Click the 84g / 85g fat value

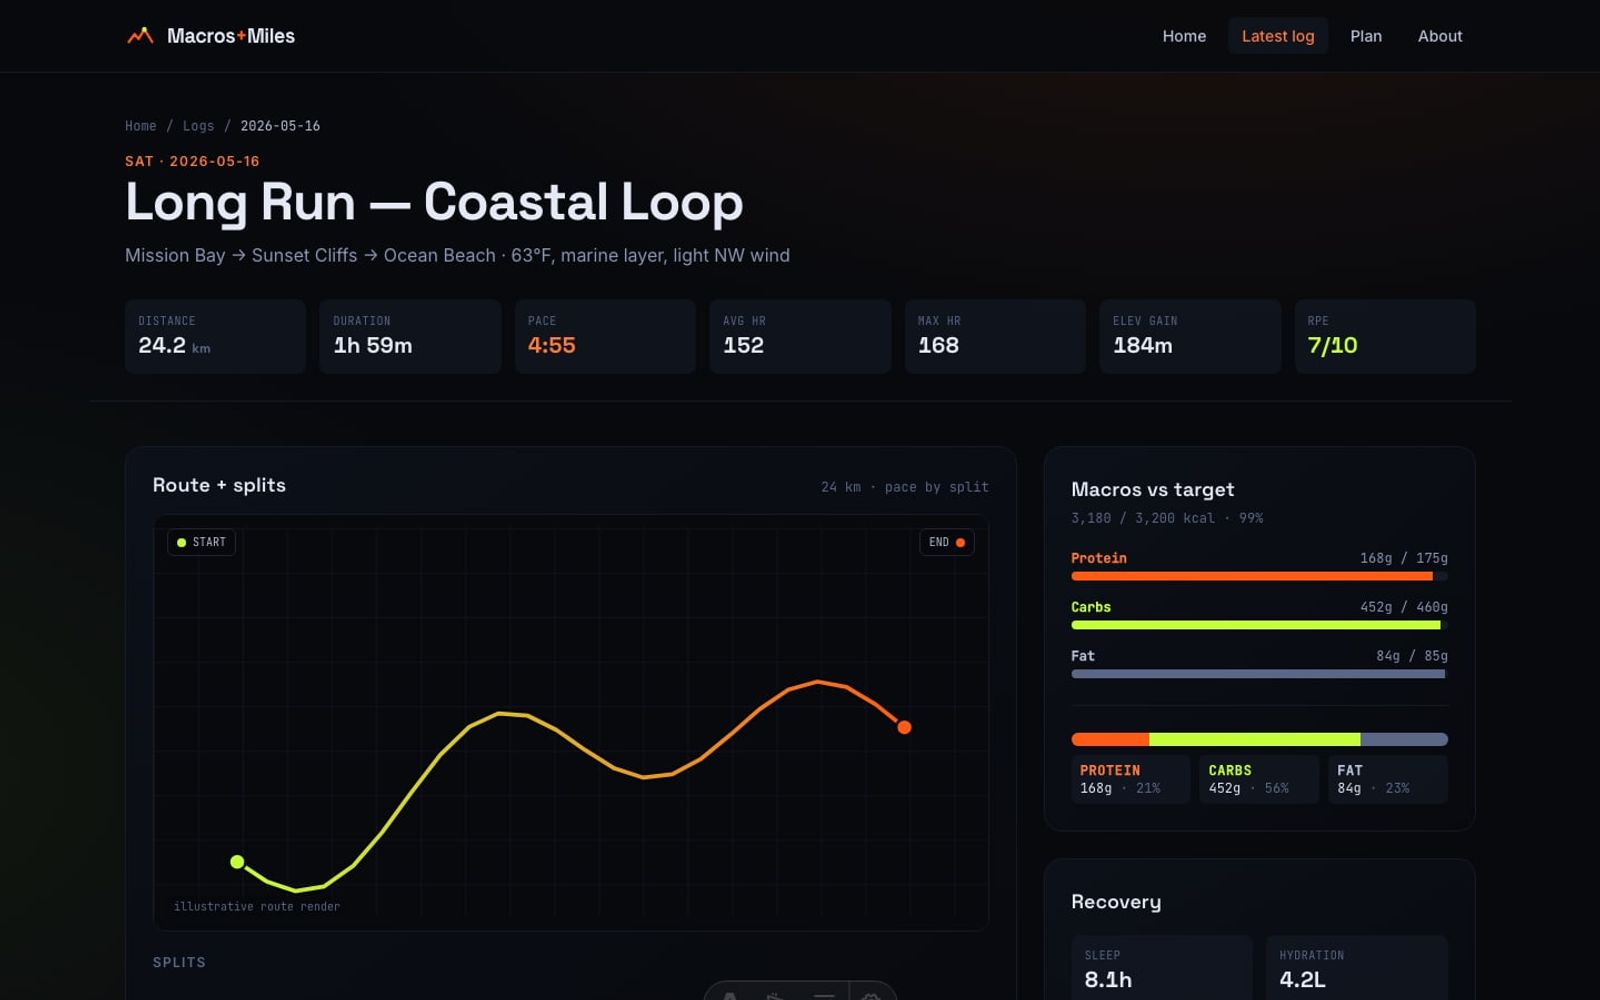[1412, 656]
